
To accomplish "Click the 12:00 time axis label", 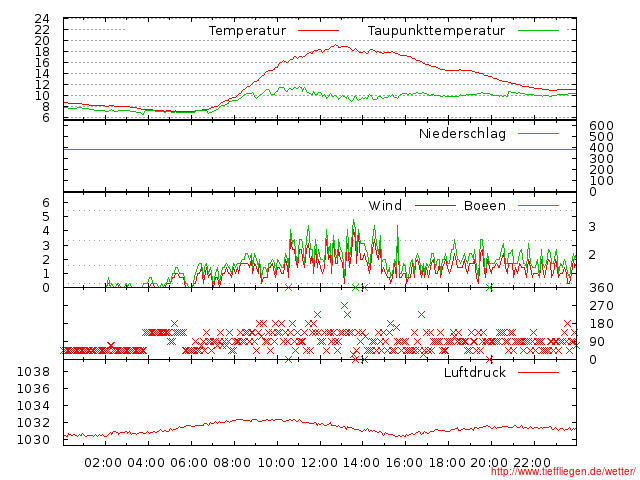I will (x=319, y=463).
